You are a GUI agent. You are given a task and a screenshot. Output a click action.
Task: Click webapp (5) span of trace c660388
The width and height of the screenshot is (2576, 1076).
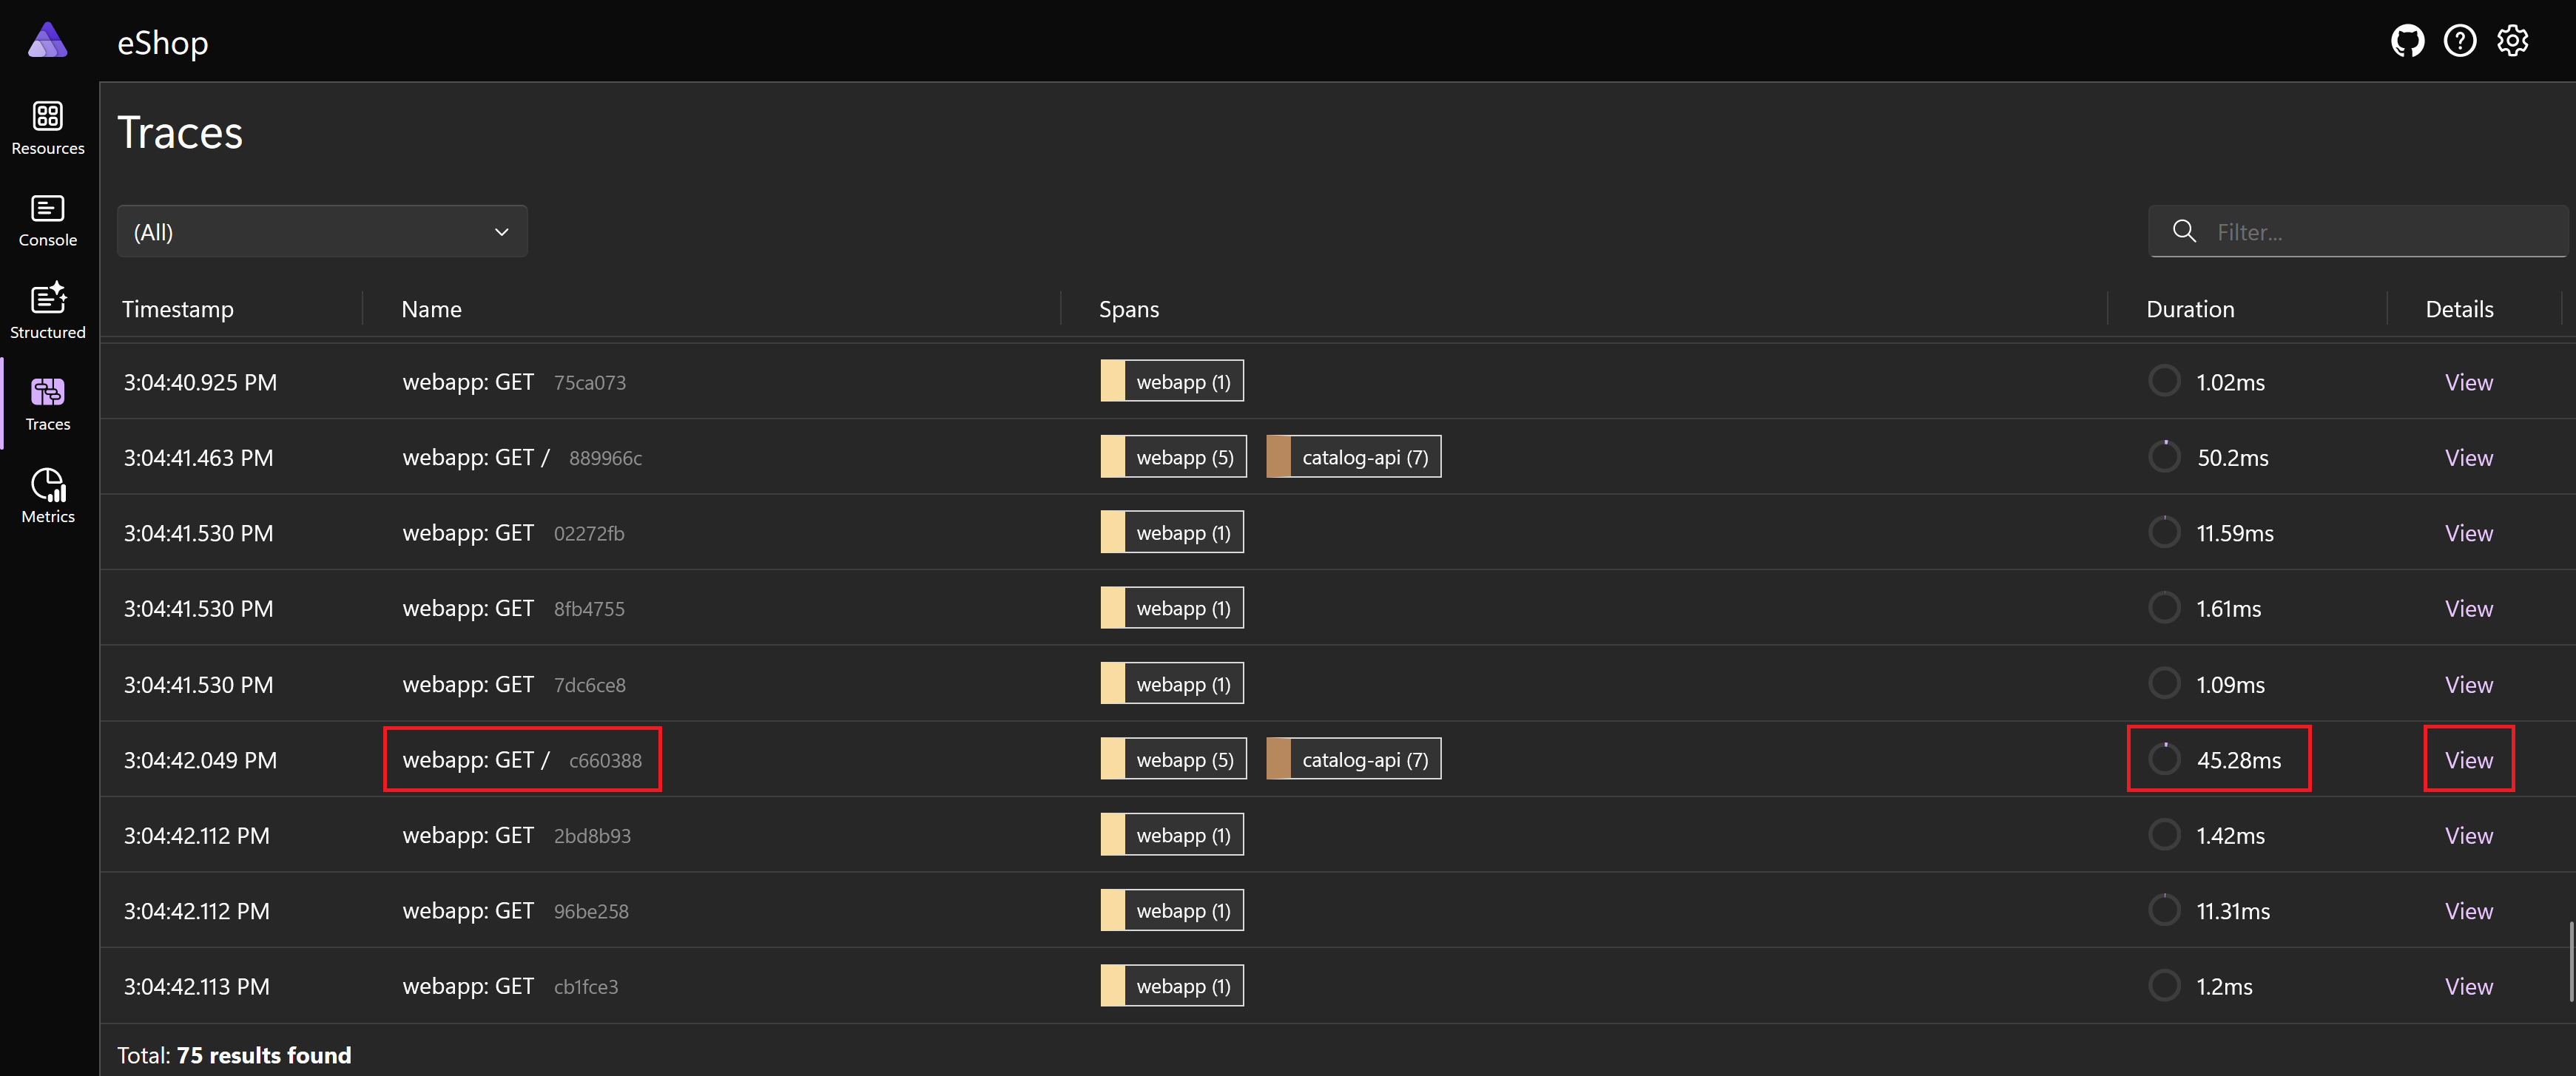(1173, 758)
